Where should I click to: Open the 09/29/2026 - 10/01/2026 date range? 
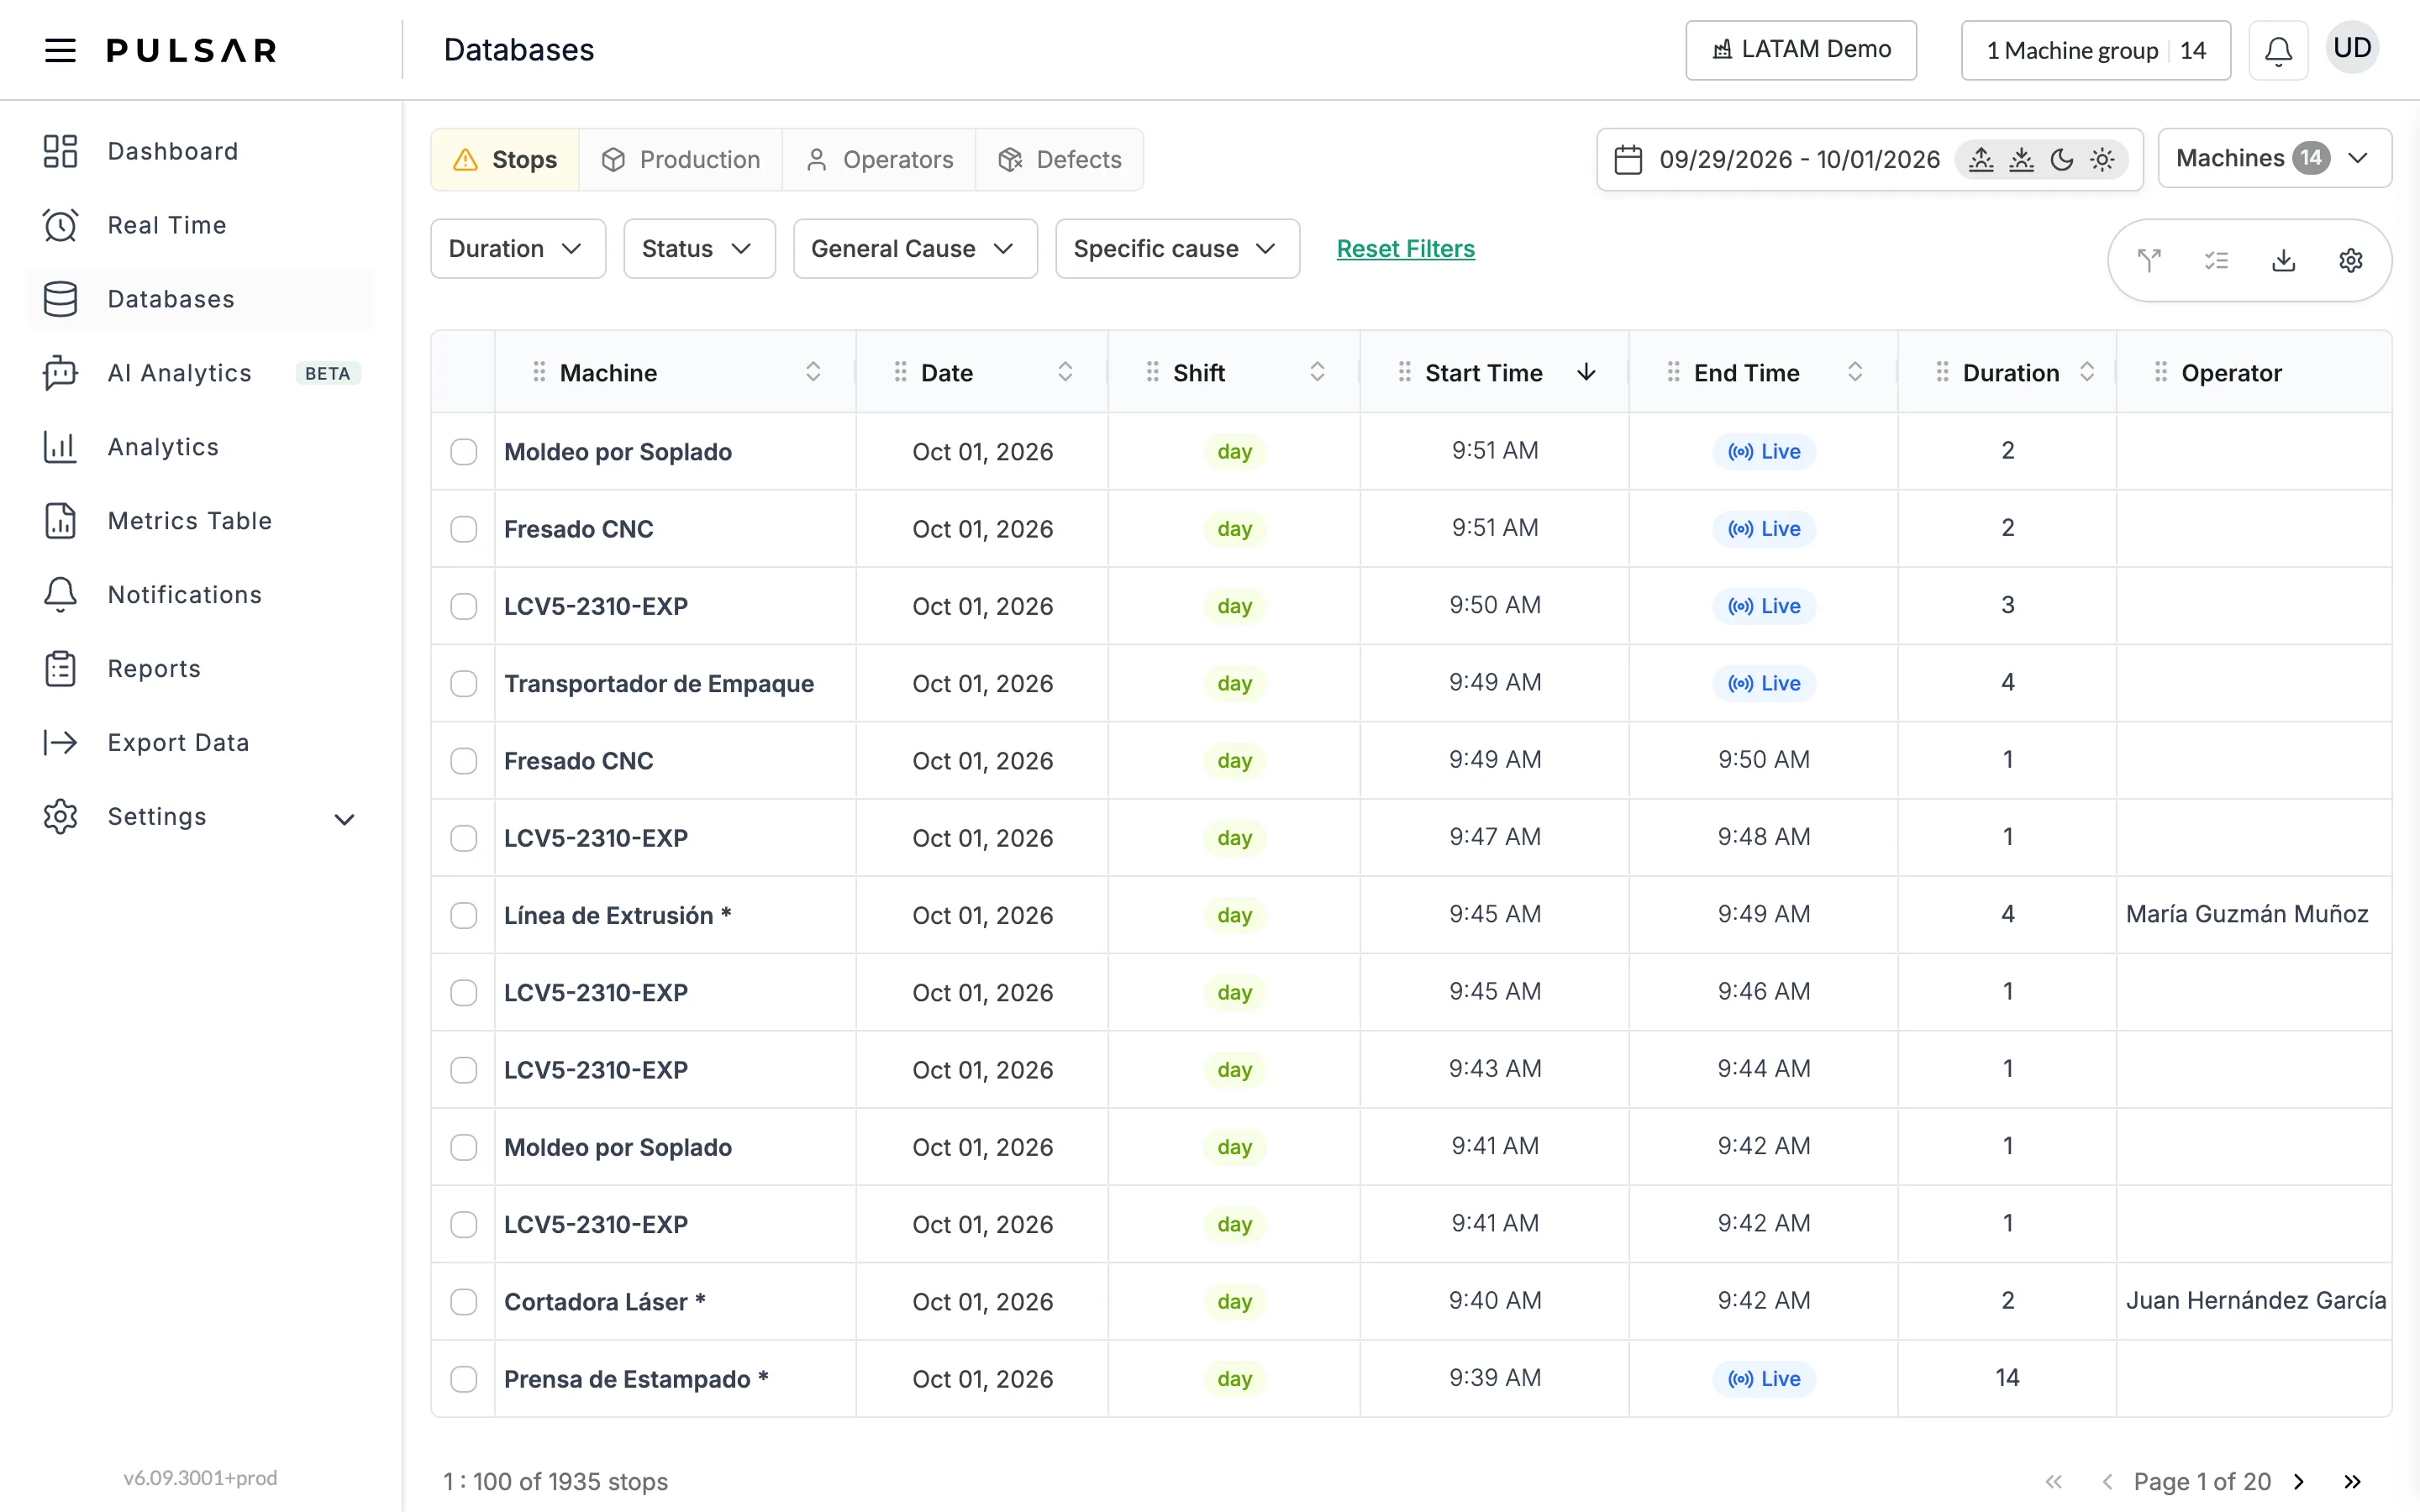point(1798,160)
